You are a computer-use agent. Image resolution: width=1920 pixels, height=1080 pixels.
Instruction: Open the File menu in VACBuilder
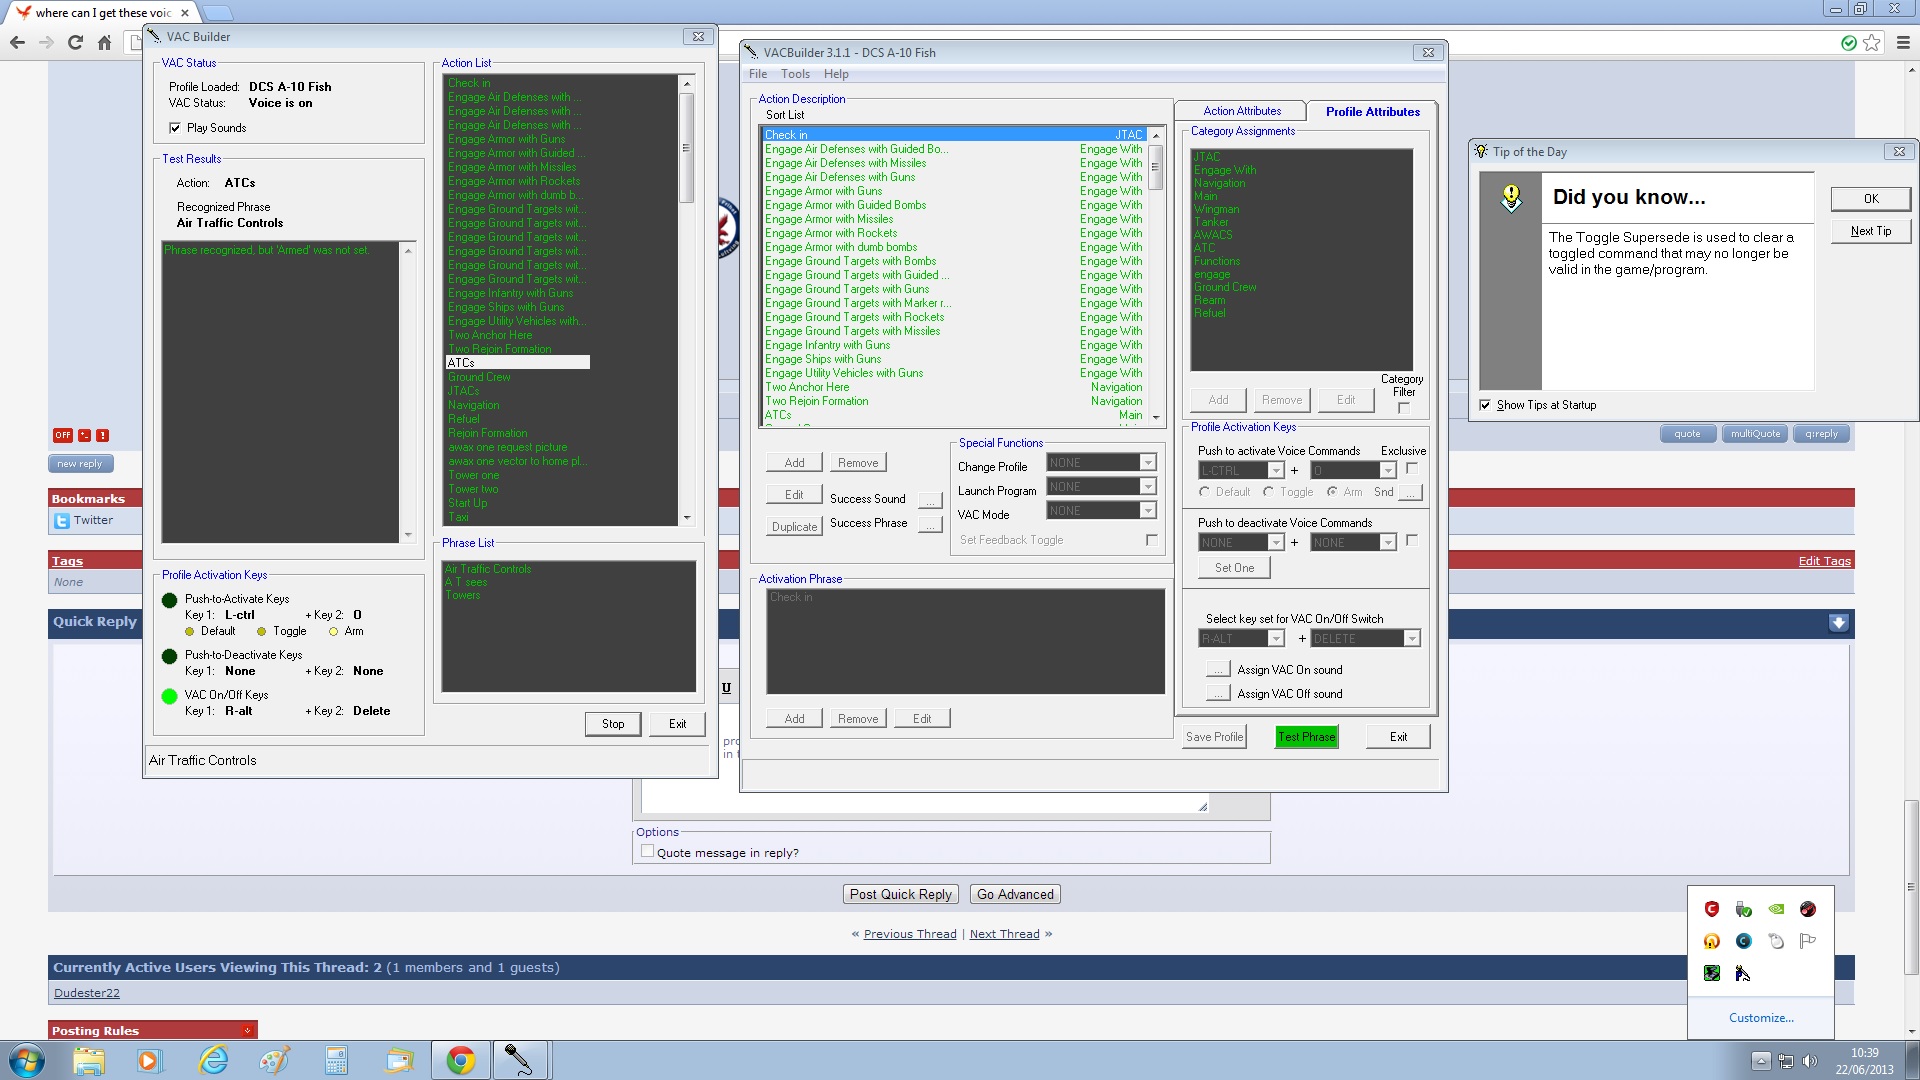click(x=758, y=74)
